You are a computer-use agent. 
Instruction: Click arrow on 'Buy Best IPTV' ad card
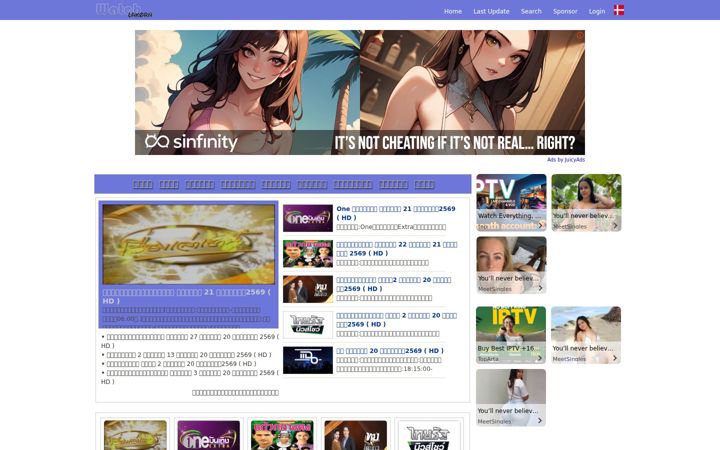tap(540, 358)
